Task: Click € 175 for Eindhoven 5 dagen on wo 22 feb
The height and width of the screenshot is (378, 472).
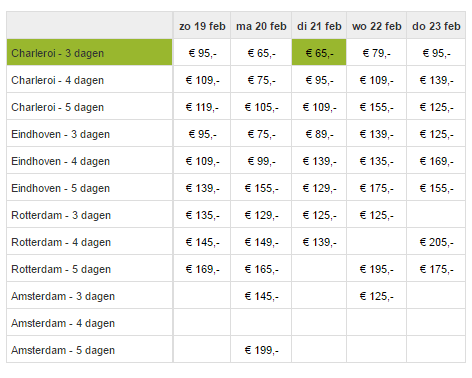Action: tap(376, 188)
